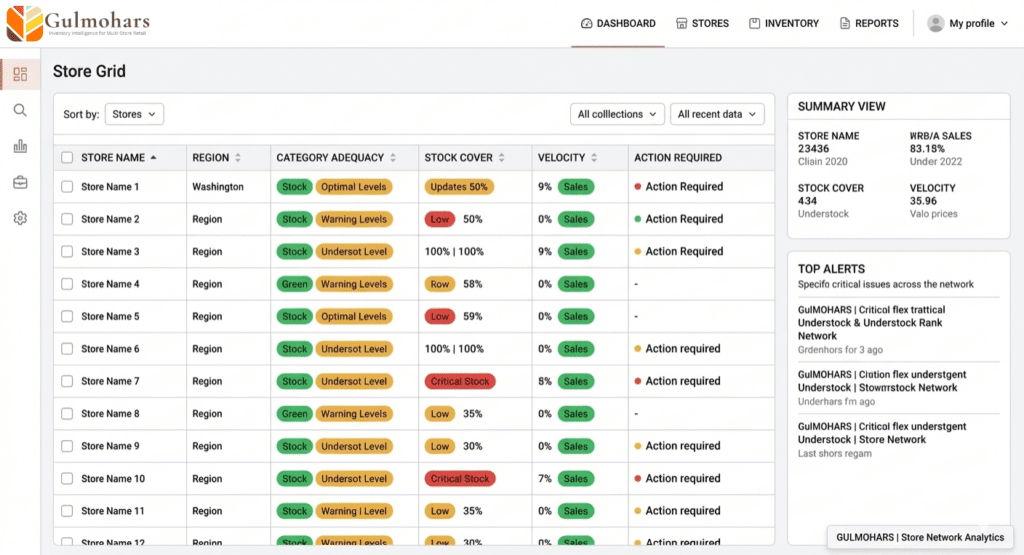The width and height of the screenshot is (1024, 555).
Task: Open the grid dashboard sidebar icon
Action: [20, 74]
